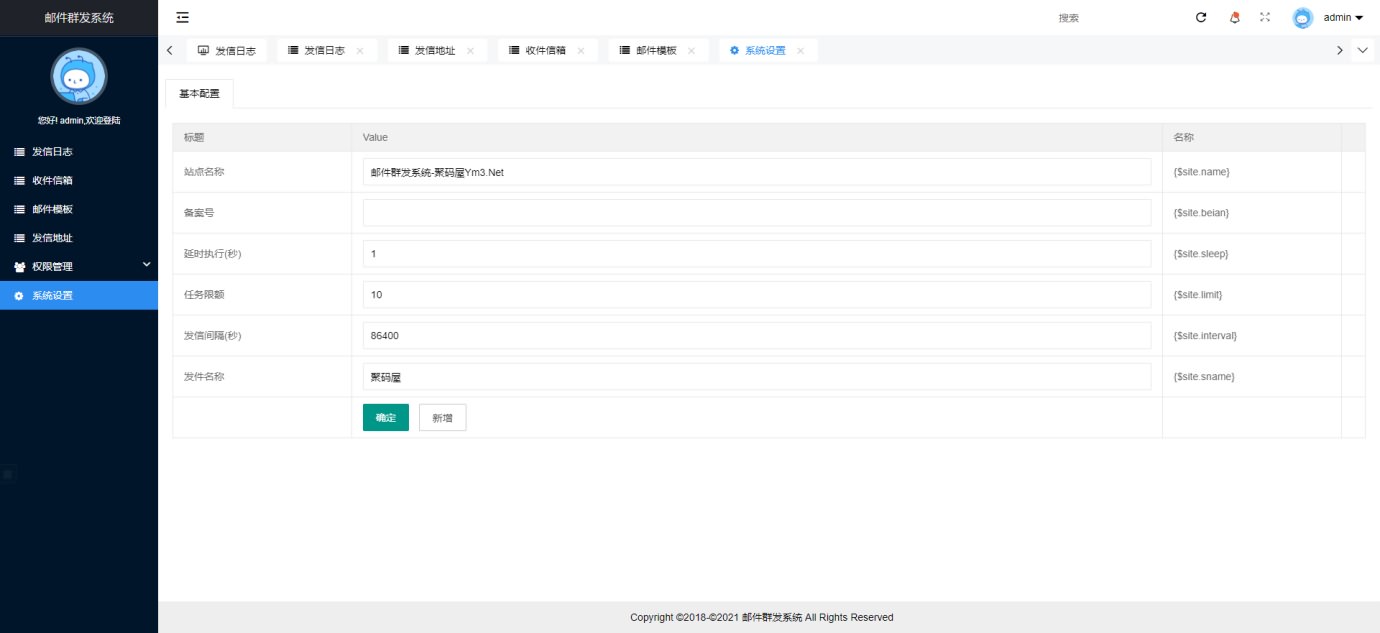Click the 发信间隔(秒) input field

tap(756, 336)
